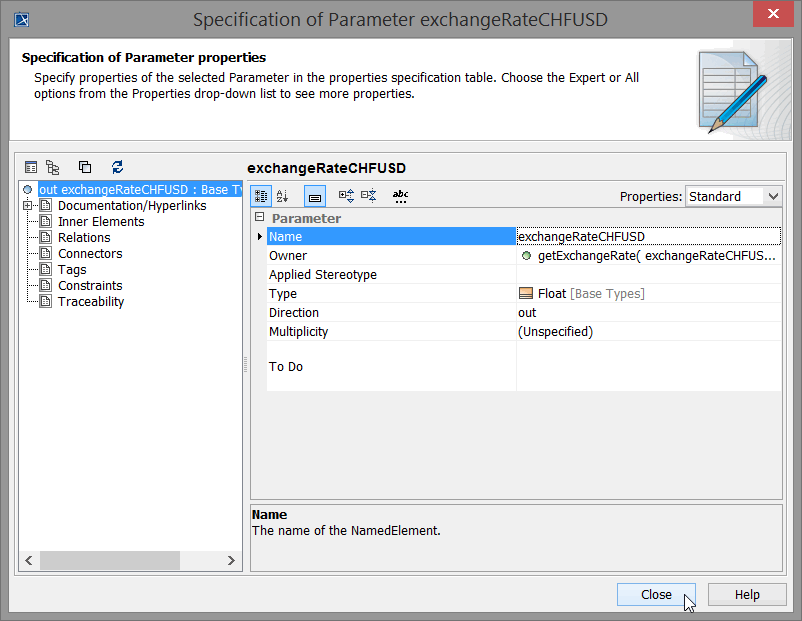
Task: Open the Properties mode dropdown
Action: 733,197
